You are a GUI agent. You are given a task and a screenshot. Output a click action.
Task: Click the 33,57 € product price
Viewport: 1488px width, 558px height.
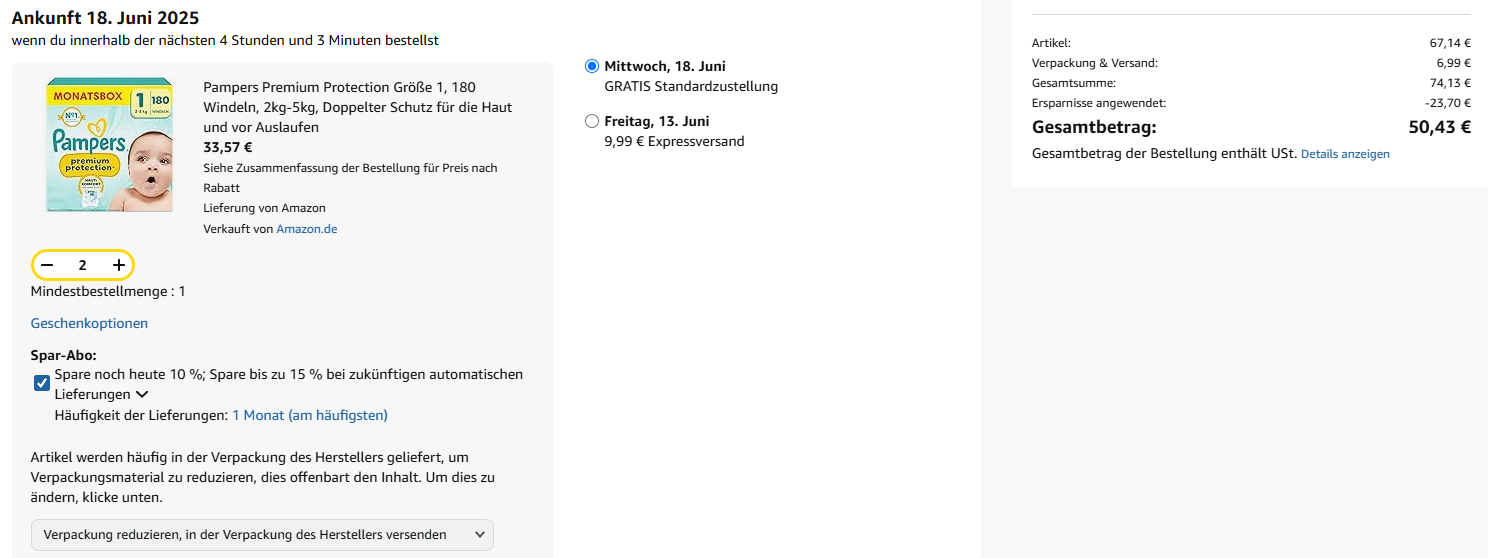(x=228, y=147)
